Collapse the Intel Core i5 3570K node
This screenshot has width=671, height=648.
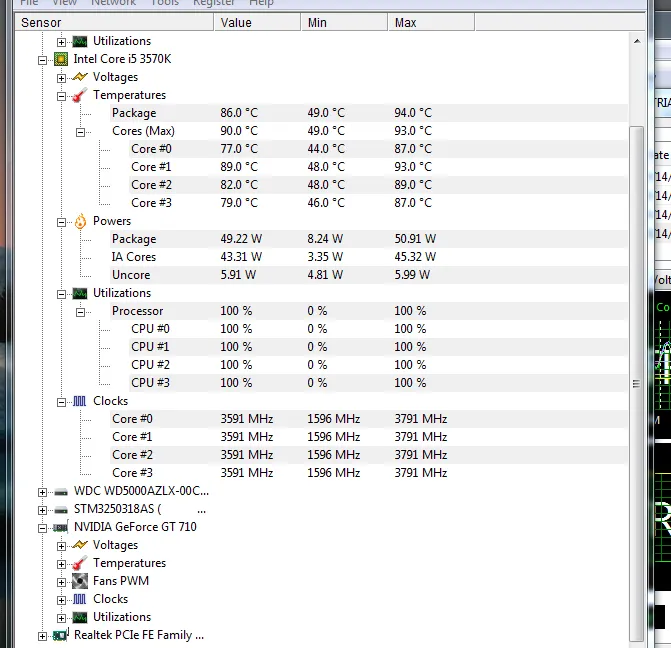pyautogui.click(x=42, y=60)
